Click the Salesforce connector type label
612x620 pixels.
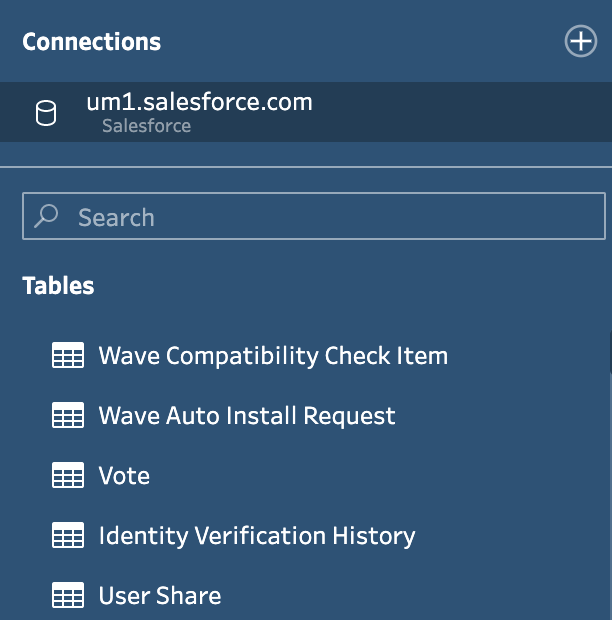pos(146,126)
